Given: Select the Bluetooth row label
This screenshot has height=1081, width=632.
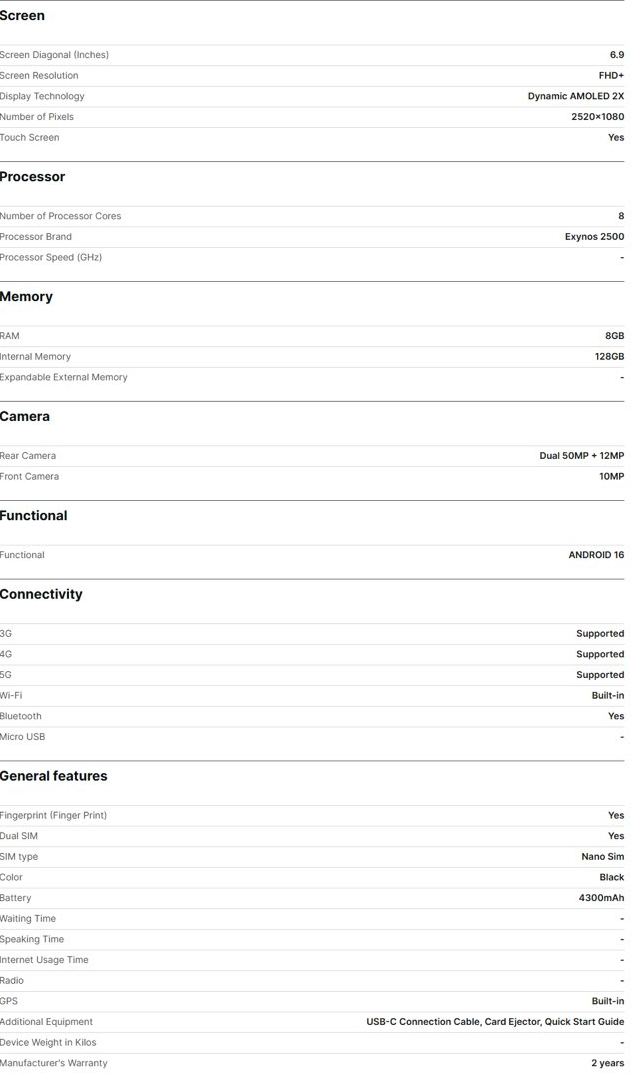Looking at the screenshot, I should point(21,717).
